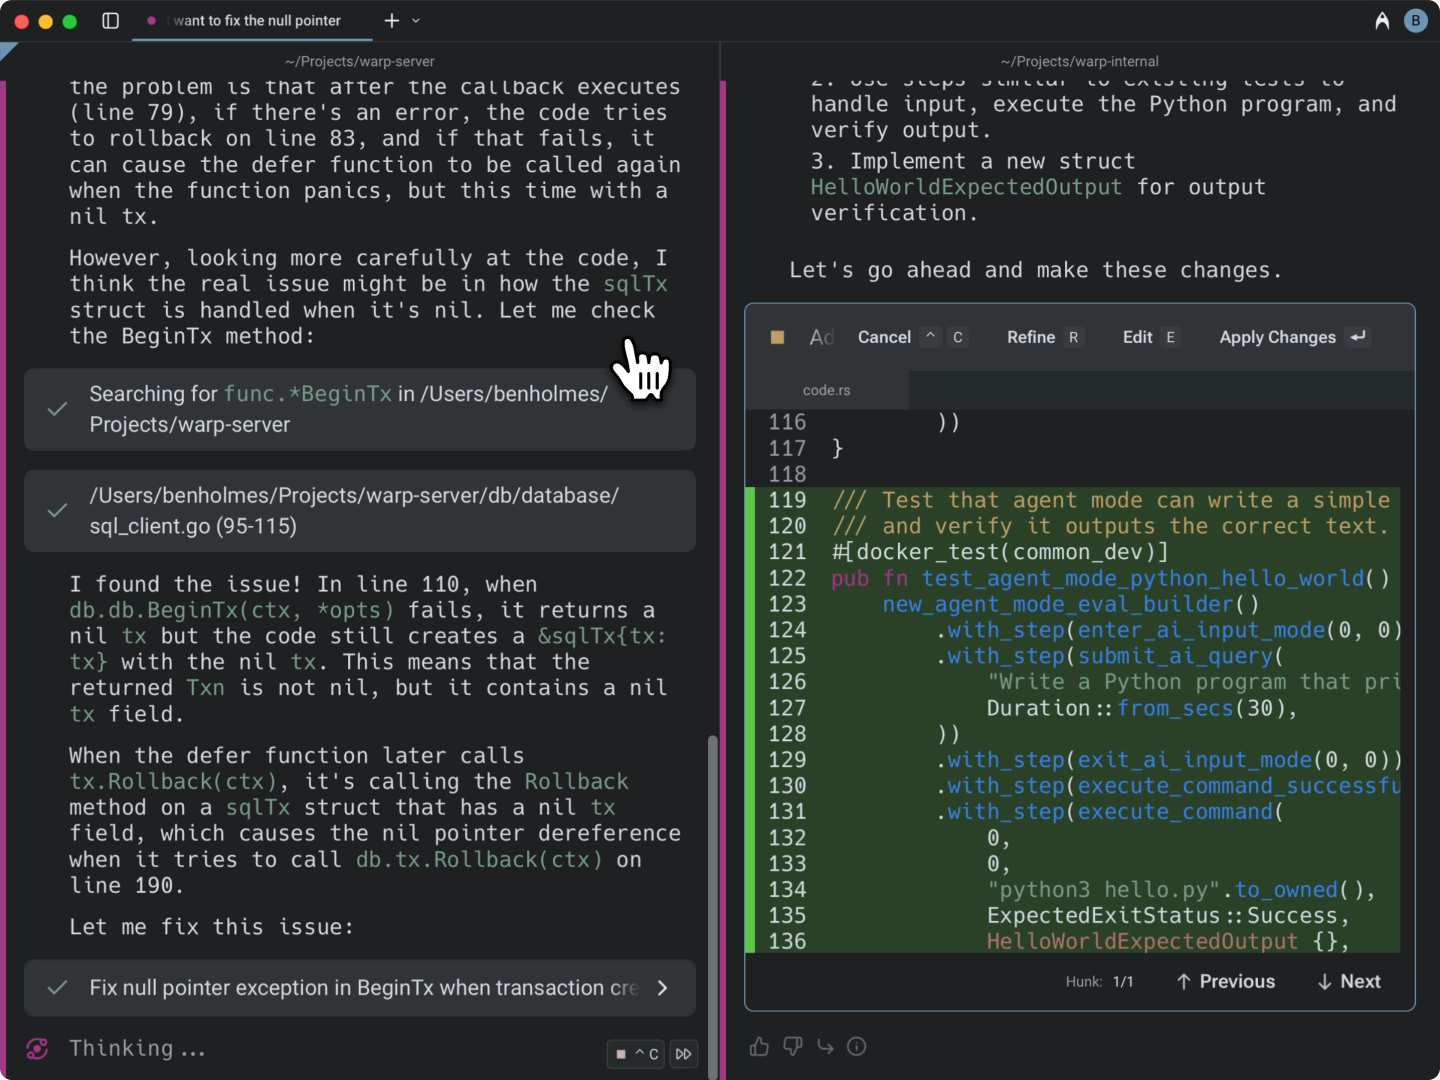Click the '.with_step(submit_ai_query(' code line

(1110, 656)
